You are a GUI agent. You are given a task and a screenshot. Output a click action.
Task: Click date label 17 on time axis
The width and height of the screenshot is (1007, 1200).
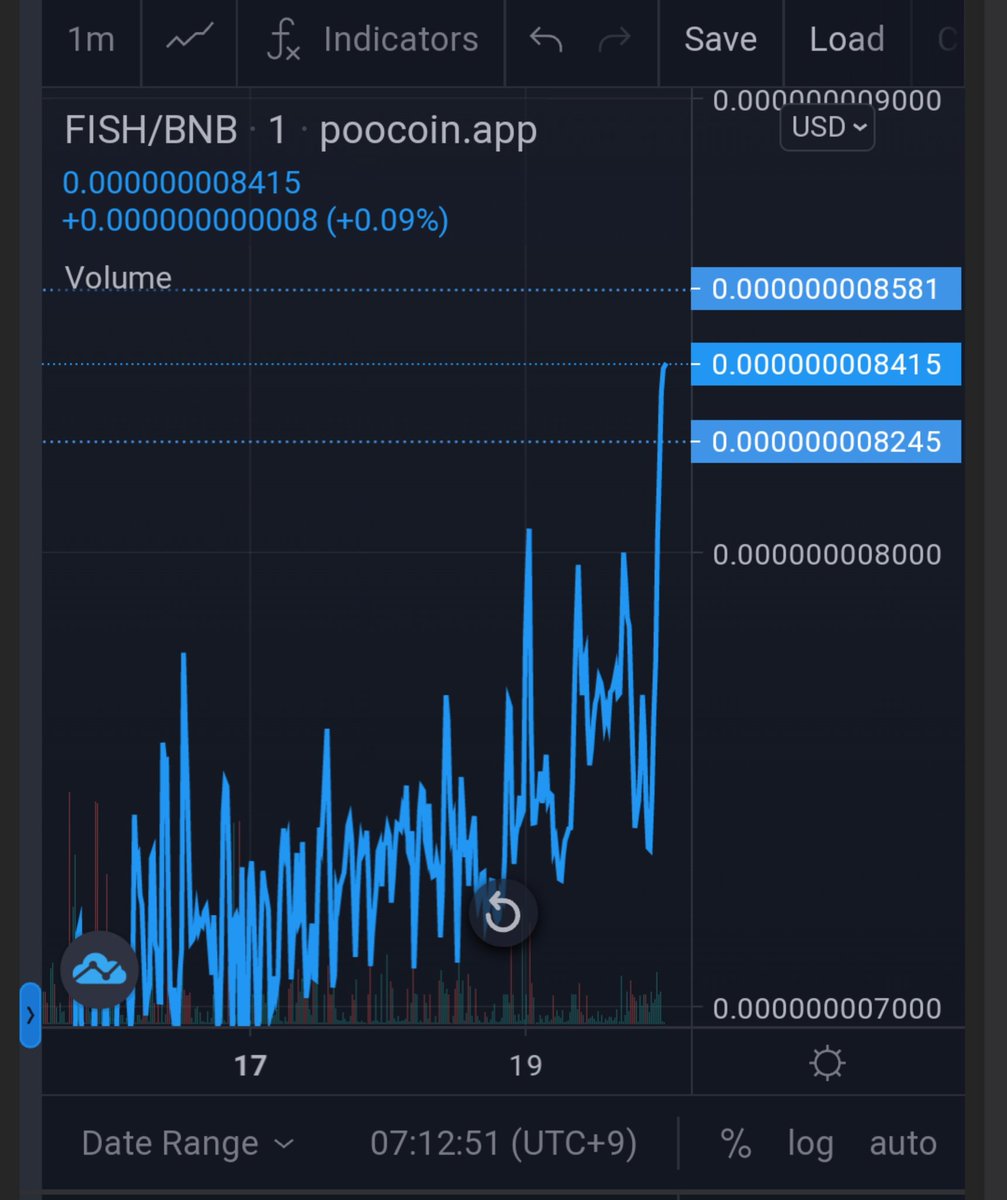250,1065
